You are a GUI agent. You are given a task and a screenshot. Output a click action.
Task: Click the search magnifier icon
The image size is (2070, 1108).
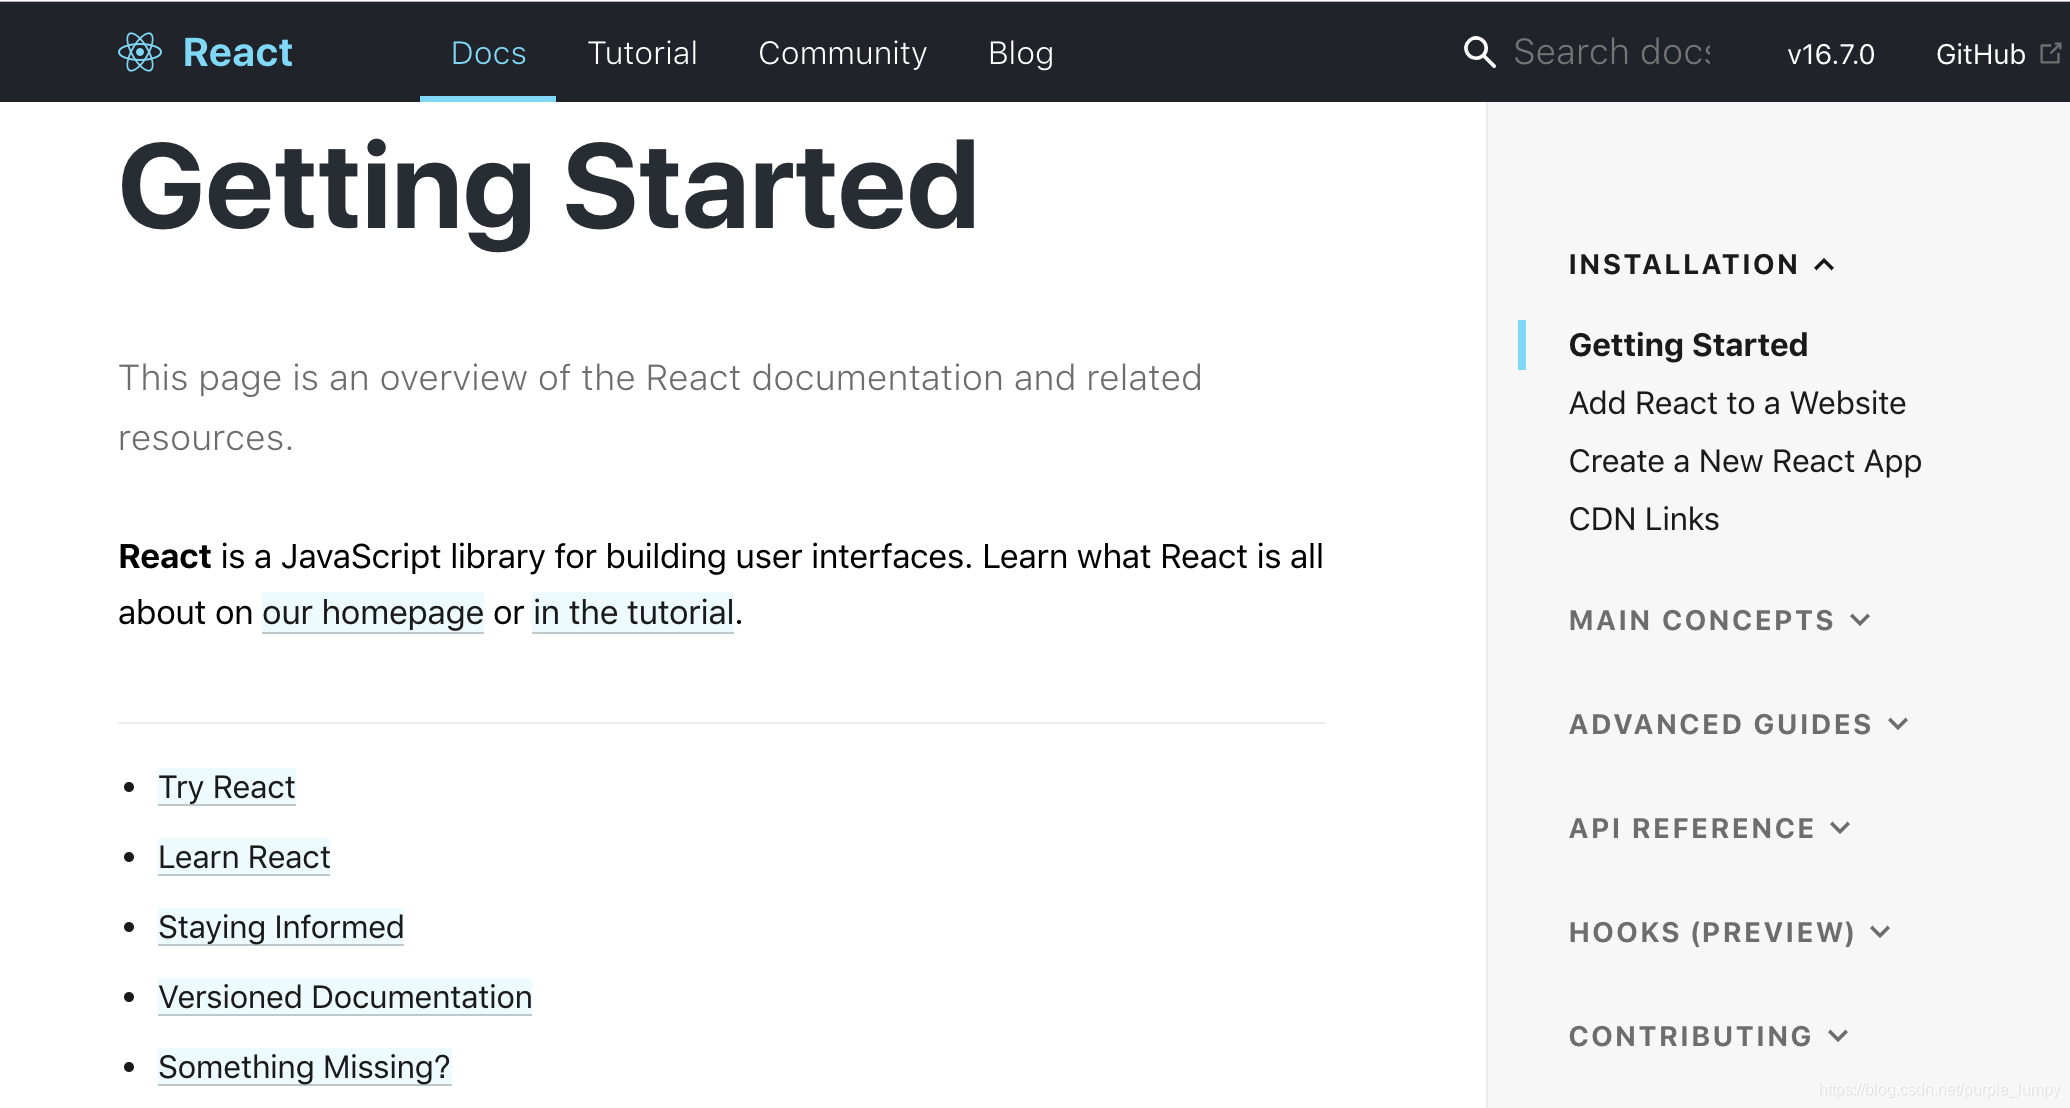coord(1479,52)
